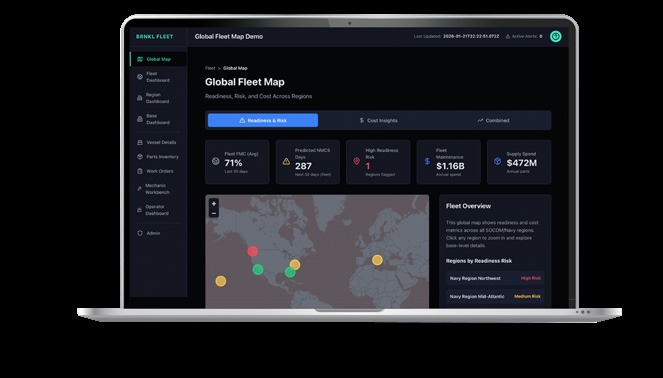The width and height of the screenshot is (663, 378).
Task: Click the Last Updated timestamp
Action: (x=471, y=37)
